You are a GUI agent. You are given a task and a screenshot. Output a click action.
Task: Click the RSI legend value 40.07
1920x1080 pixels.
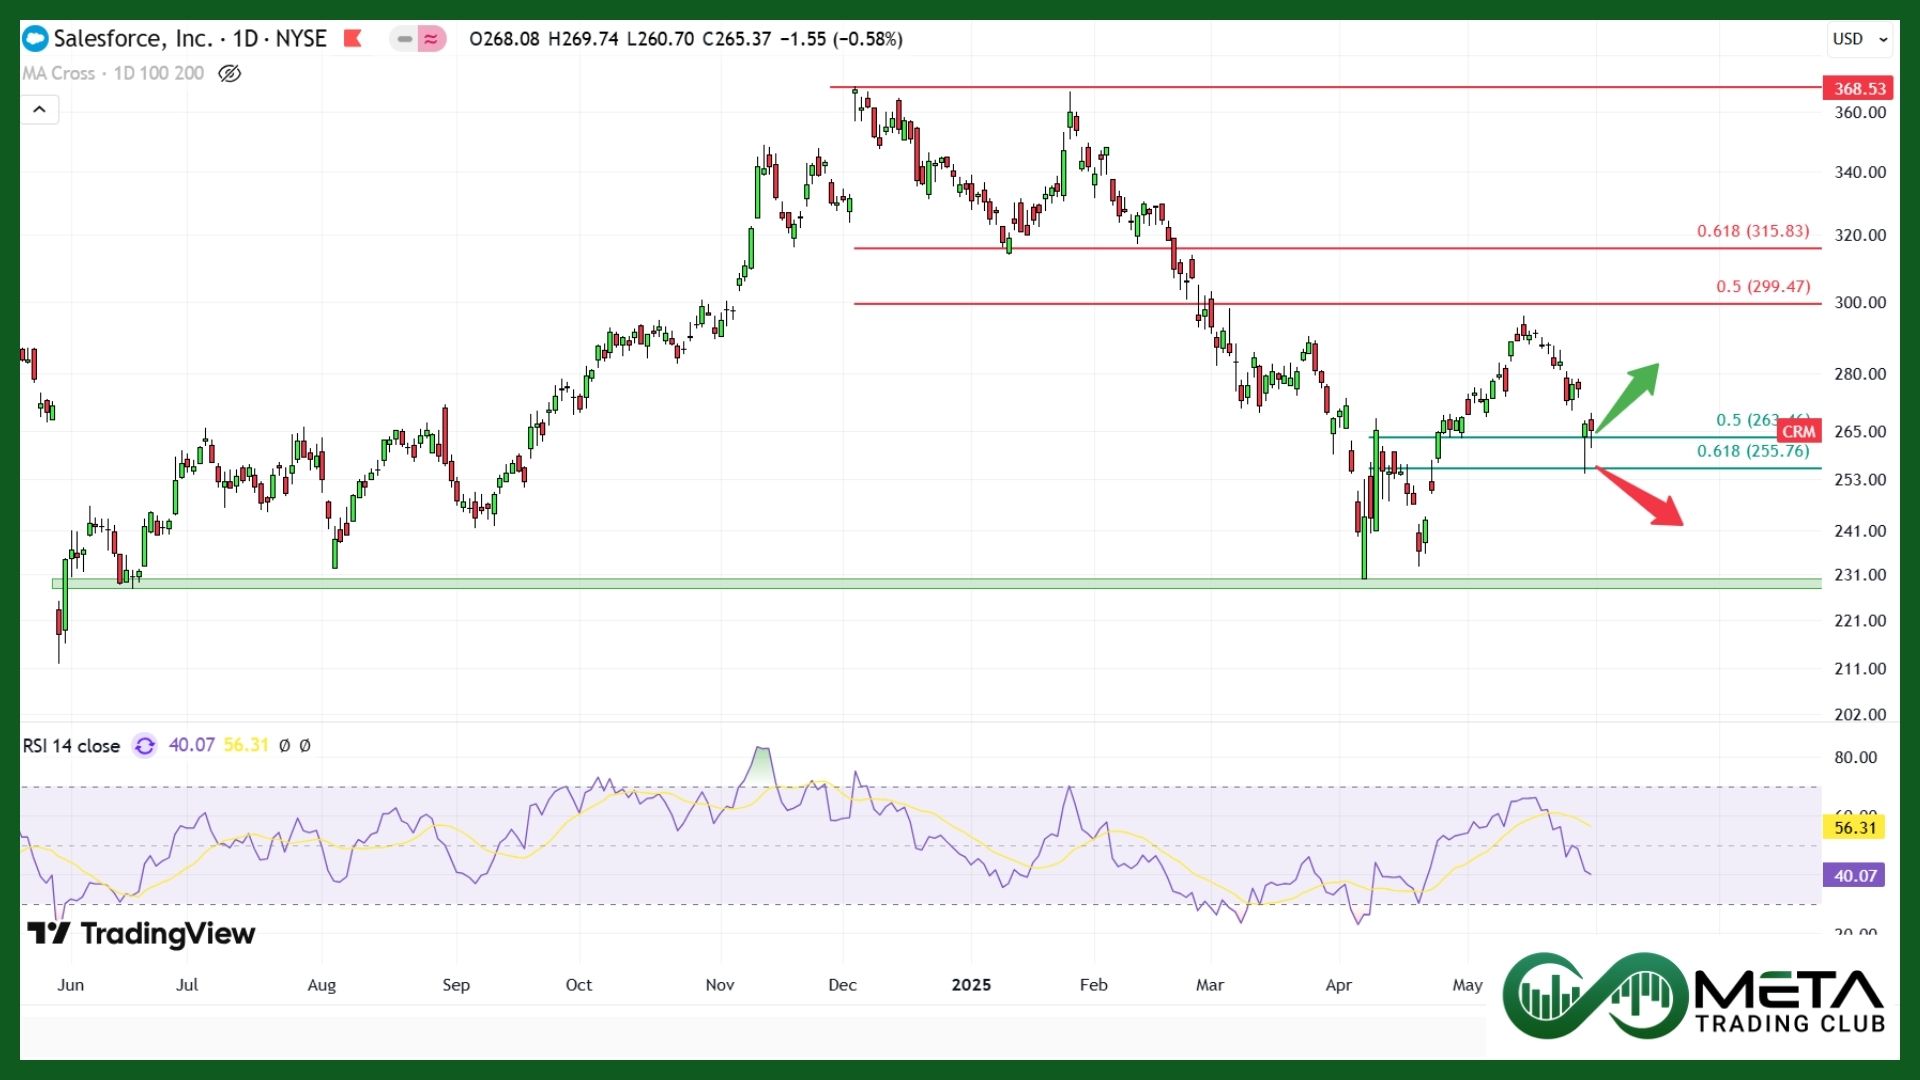coord(192,745)
